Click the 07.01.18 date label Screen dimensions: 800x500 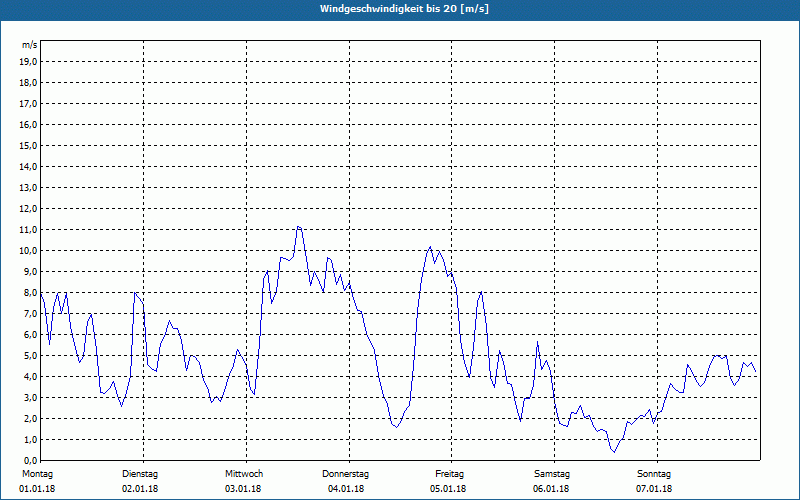654,489
